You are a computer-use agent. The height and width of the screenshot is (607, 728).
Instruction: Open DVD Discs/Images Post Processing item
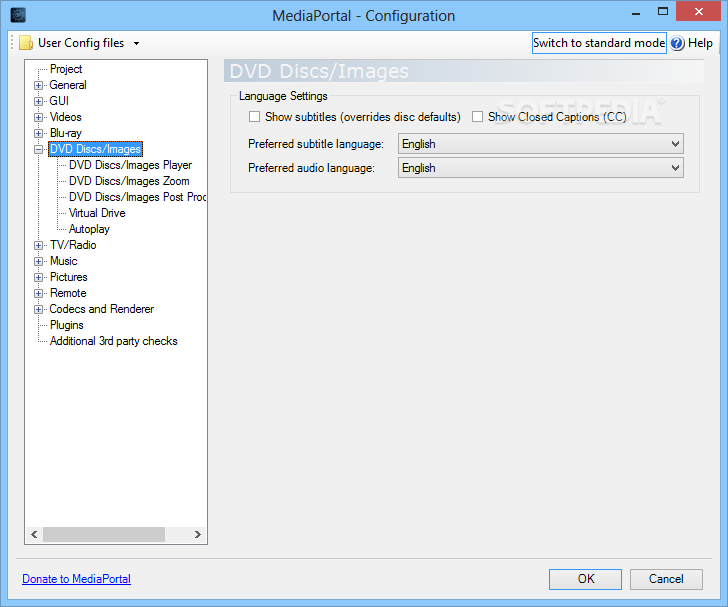pyautogui.click(x=137, y=197)
